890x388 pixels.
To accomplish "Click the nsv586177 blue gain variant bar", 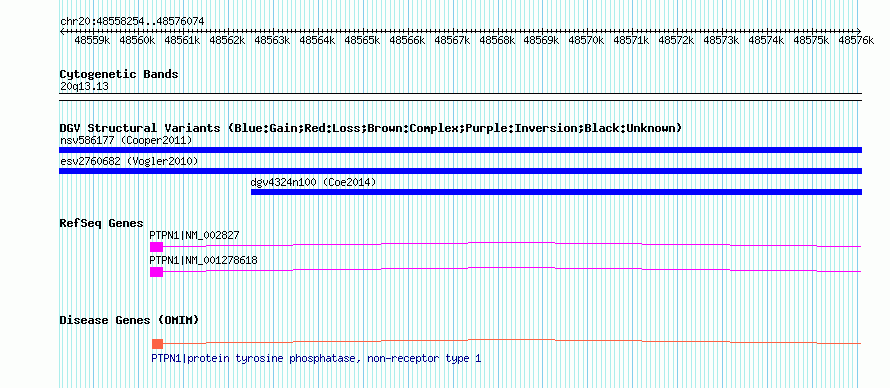I will point(460,150).
